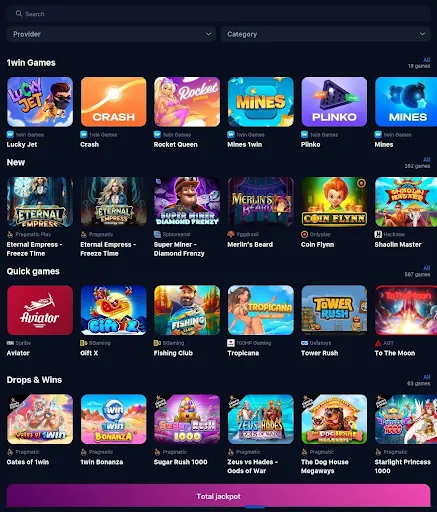The image size is (437, 512).
Task: View all 1win Games via All link
Action: point(426,60)
